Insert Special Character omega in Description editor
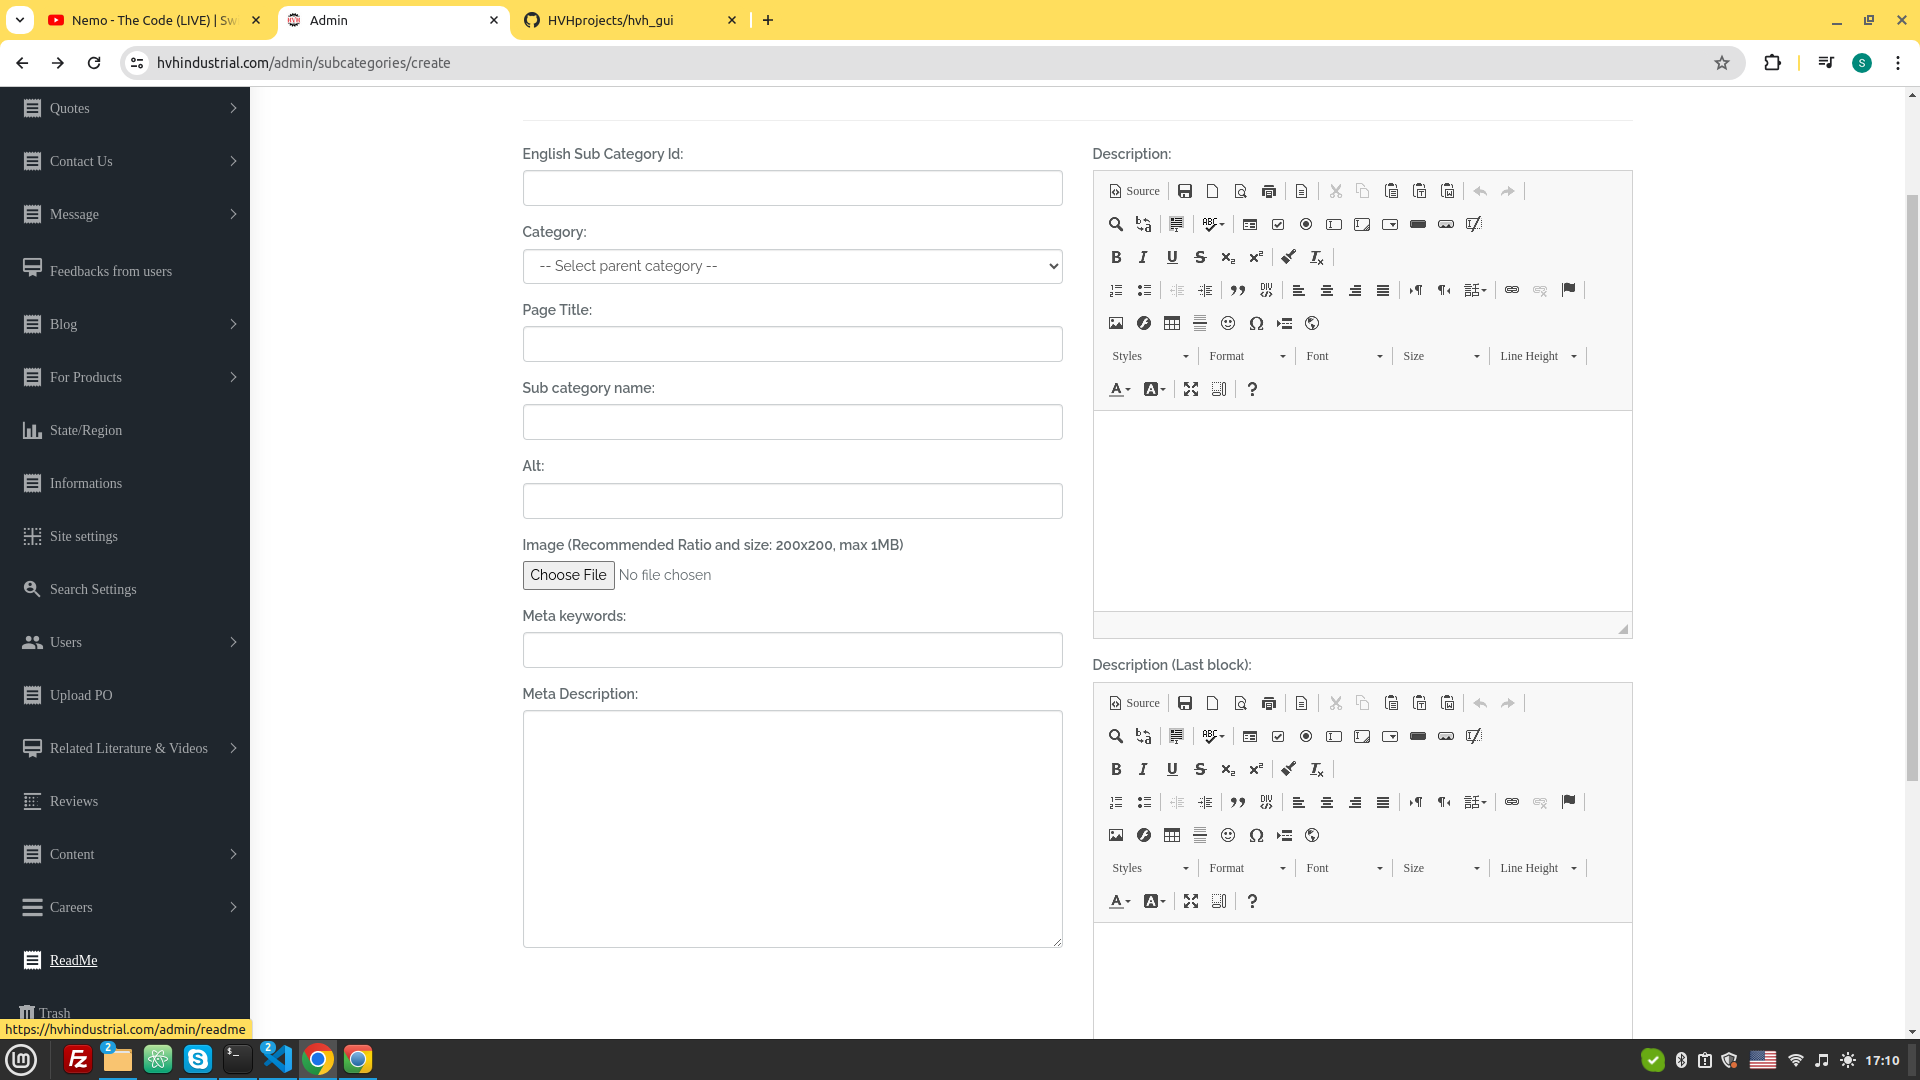The height and width of the screenshot is (1080, 1920). [1256, 323]
